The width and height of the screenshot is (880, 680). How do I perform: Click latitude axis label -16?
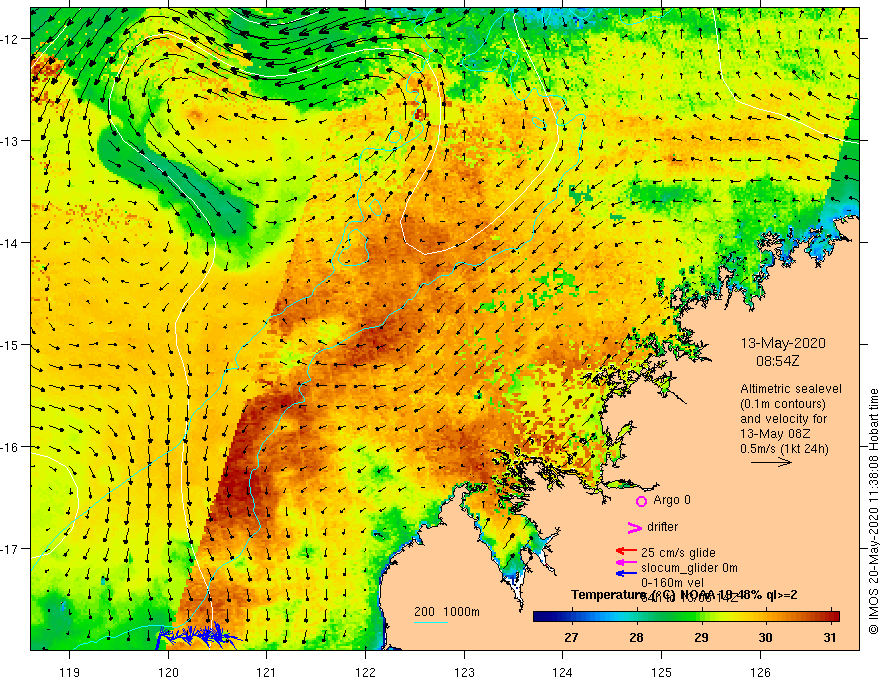[10, 447]
